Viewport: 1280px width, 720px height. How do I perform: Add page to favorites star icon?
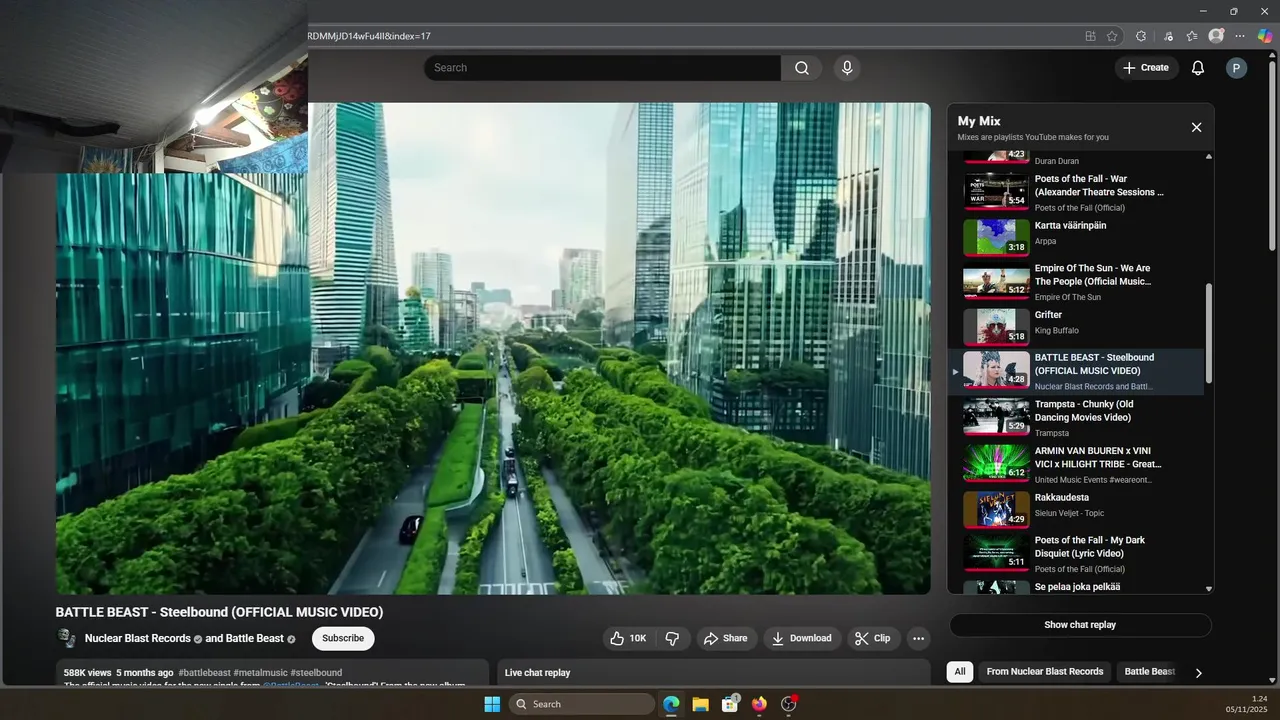coord(1112,36)
